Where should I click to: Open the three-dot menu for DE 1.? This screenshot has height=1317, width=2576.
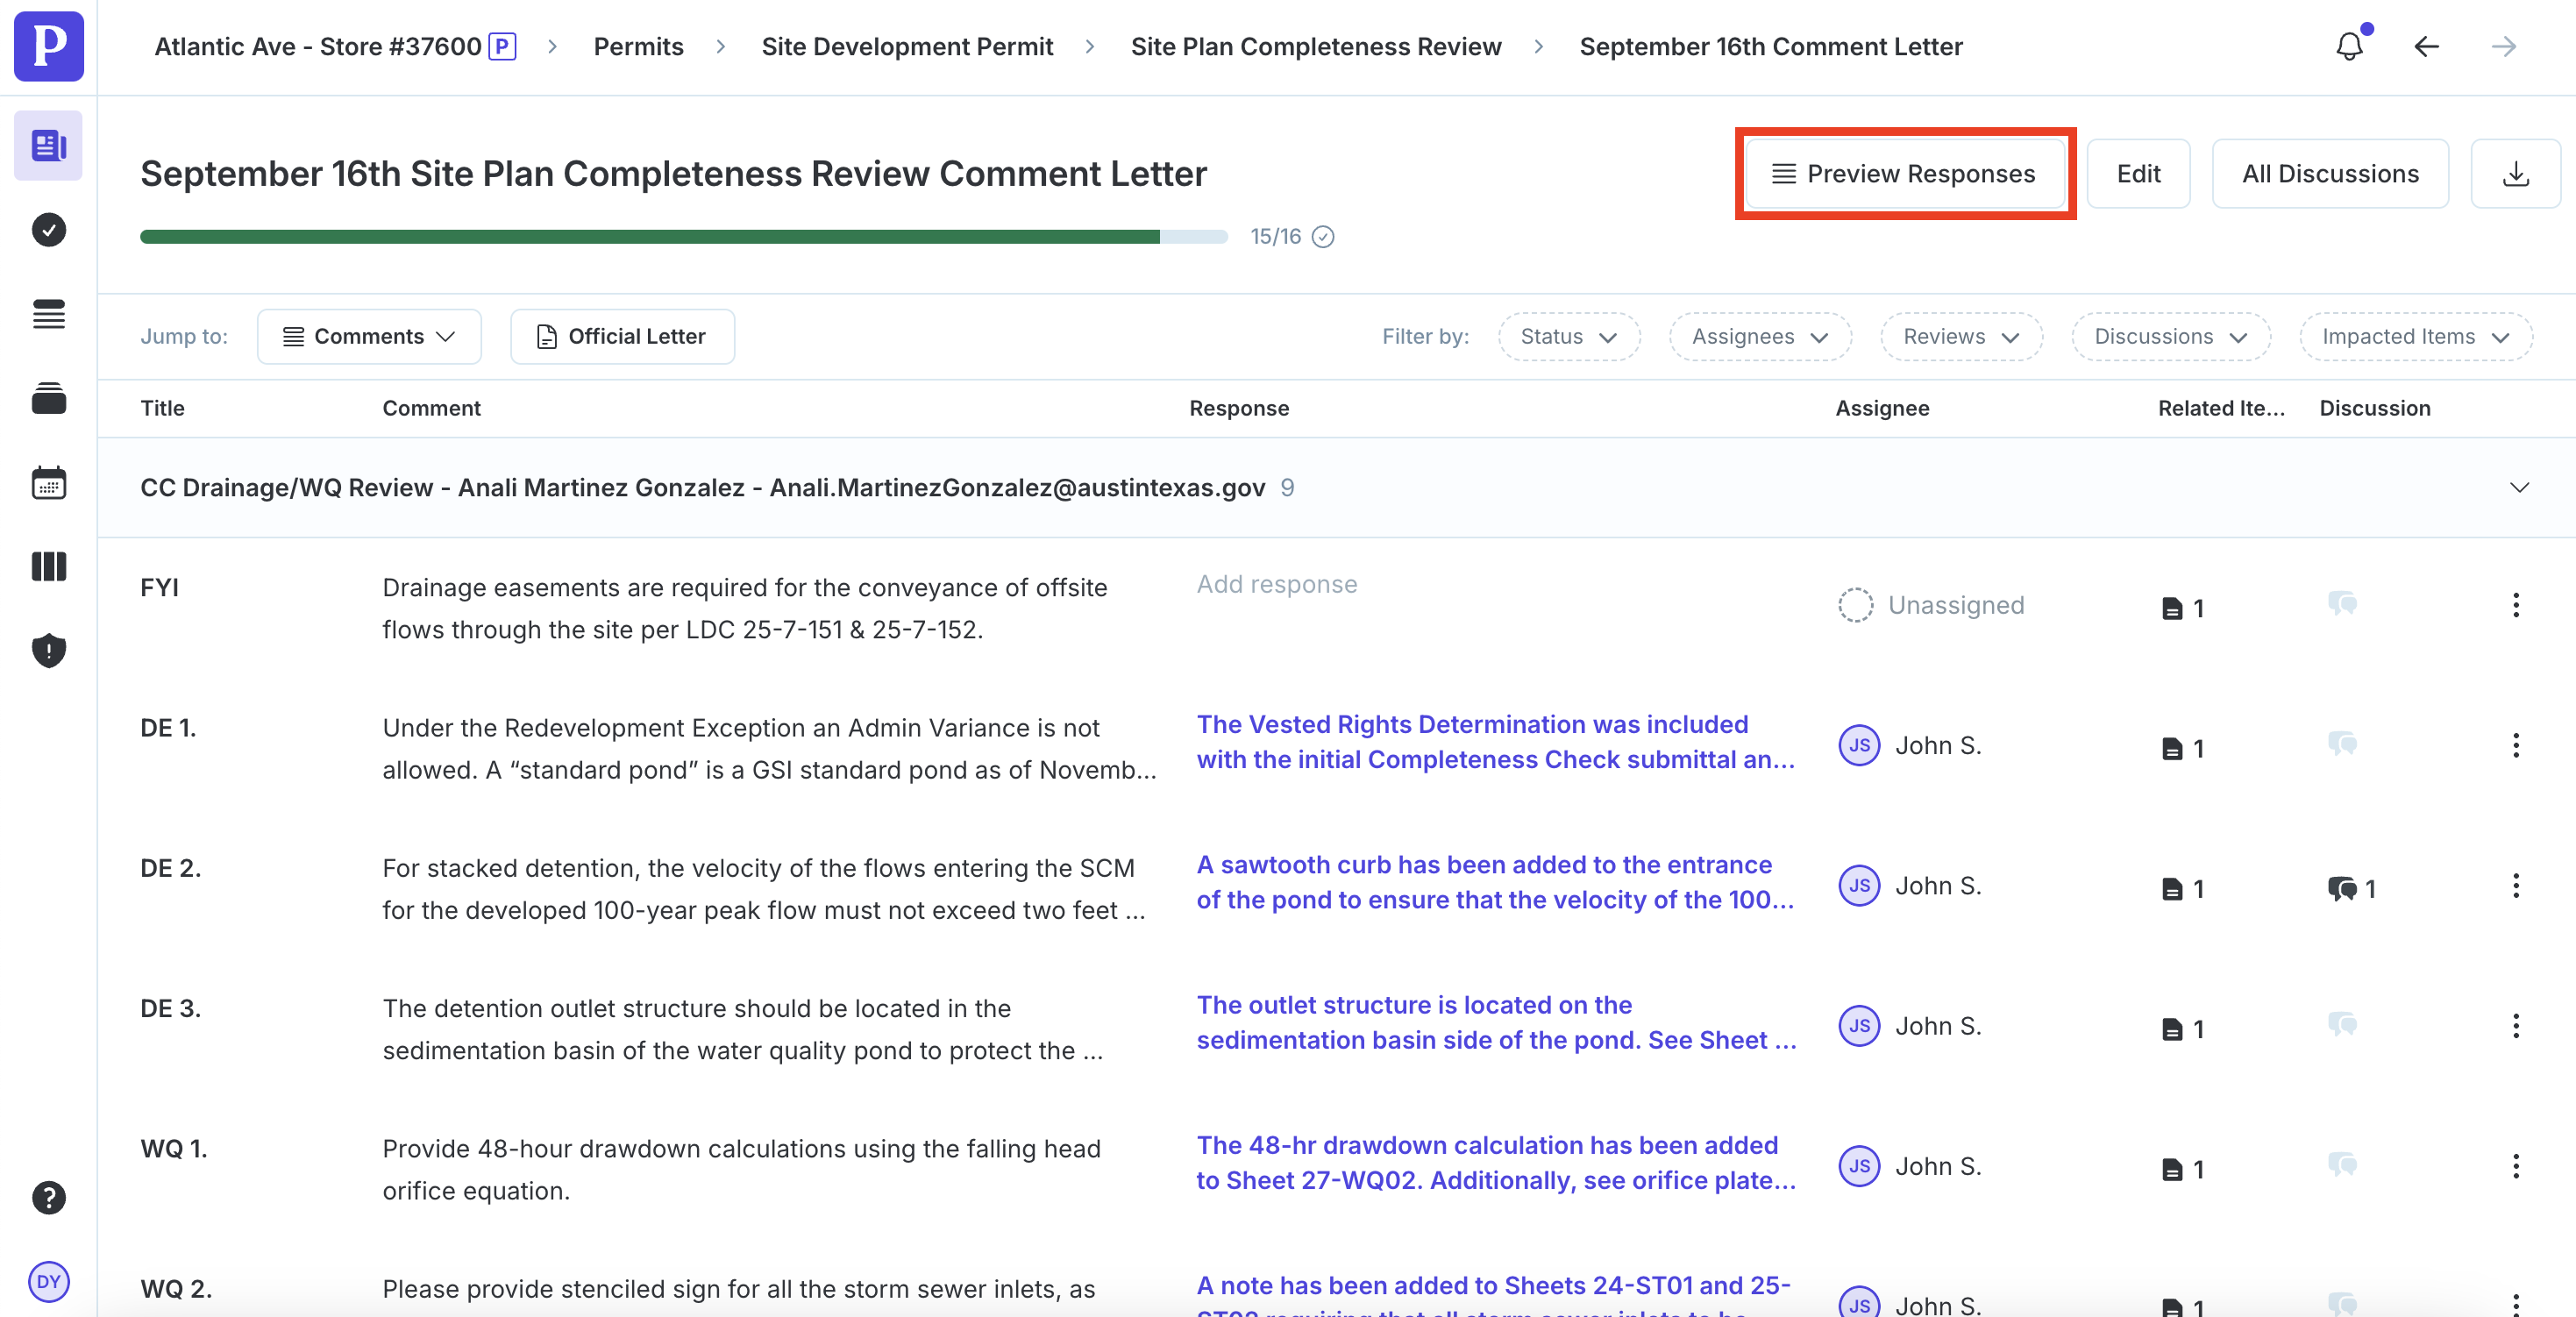(2515, 746)
